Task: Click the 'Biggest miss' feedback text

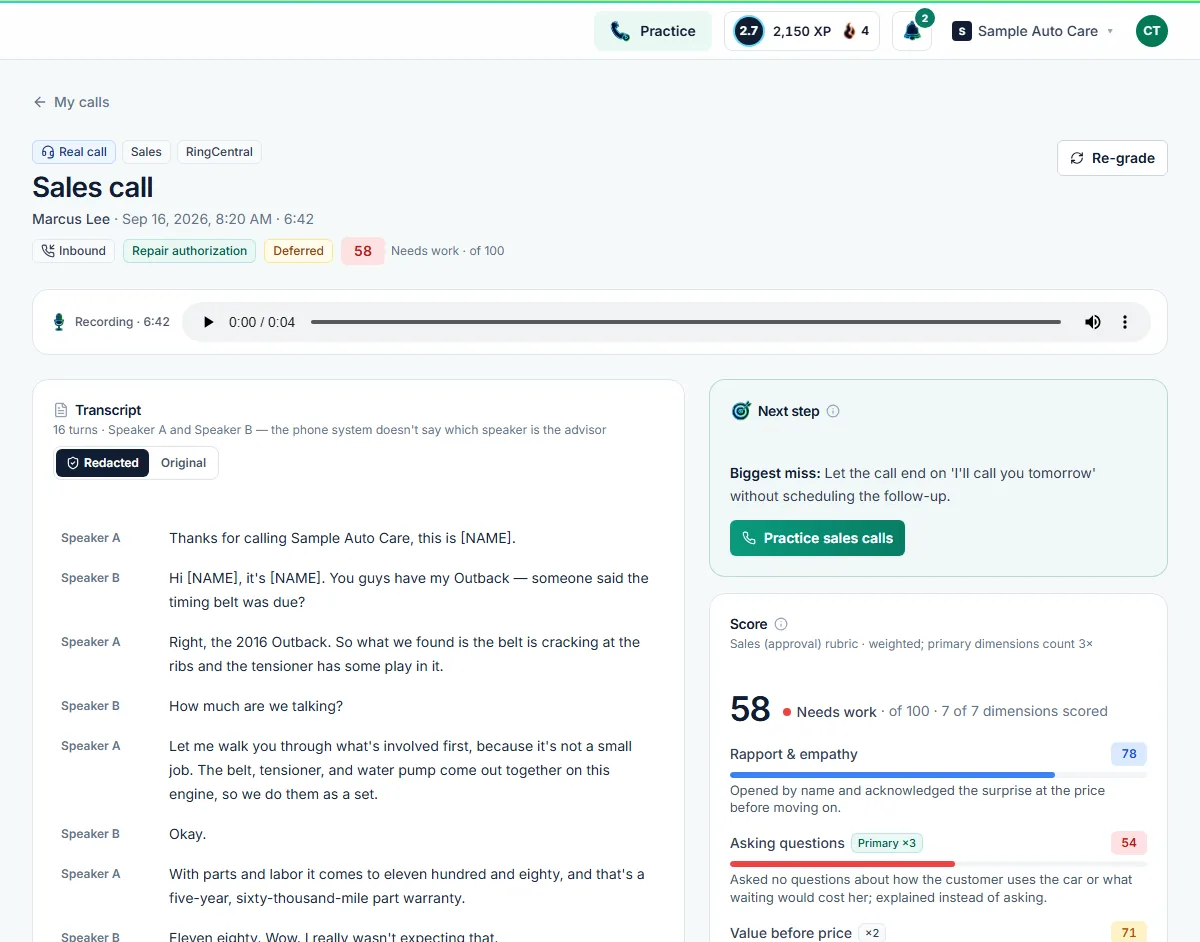Action: coord(913,484)
